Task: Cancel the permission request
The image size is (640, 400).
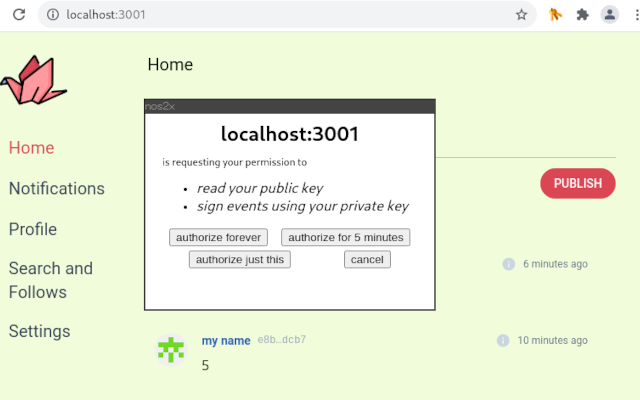Action: pyautogui.click(x=367, y=259)
